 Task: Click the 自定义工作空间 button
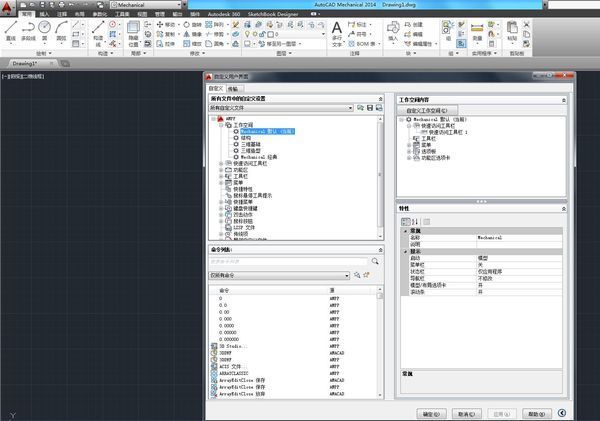[x=427, y=110]
